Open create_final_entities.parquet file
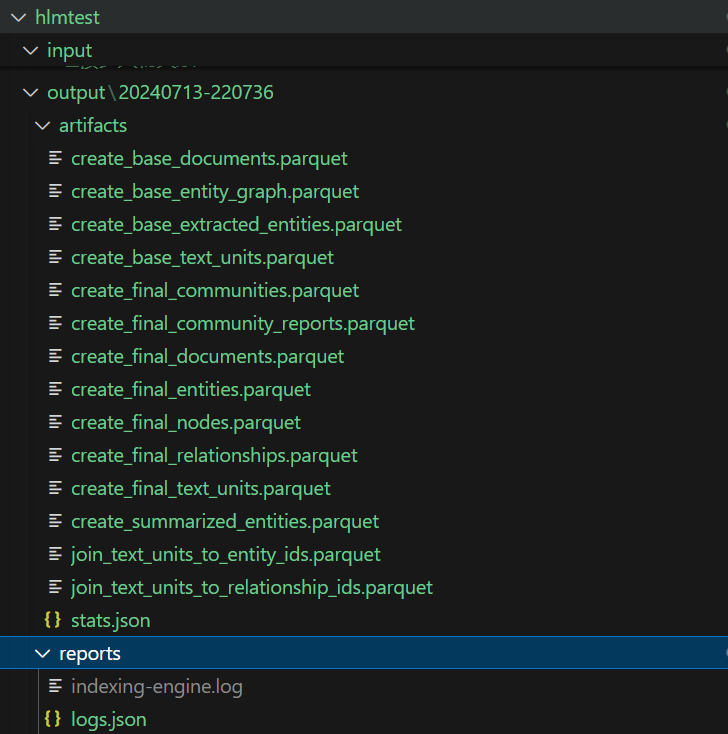728x734 pixels. click(190, 390)
